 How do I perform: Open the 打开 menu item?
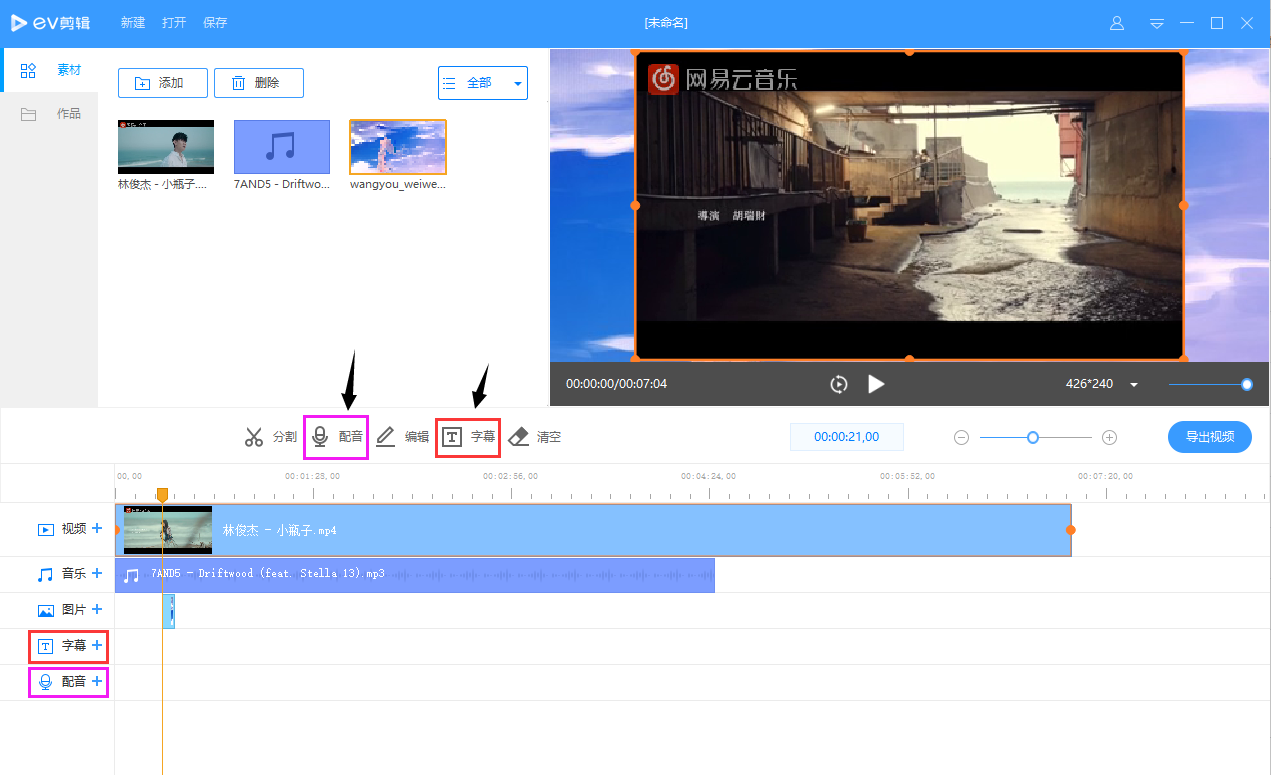pyautogui.click(x=173, y=22)
